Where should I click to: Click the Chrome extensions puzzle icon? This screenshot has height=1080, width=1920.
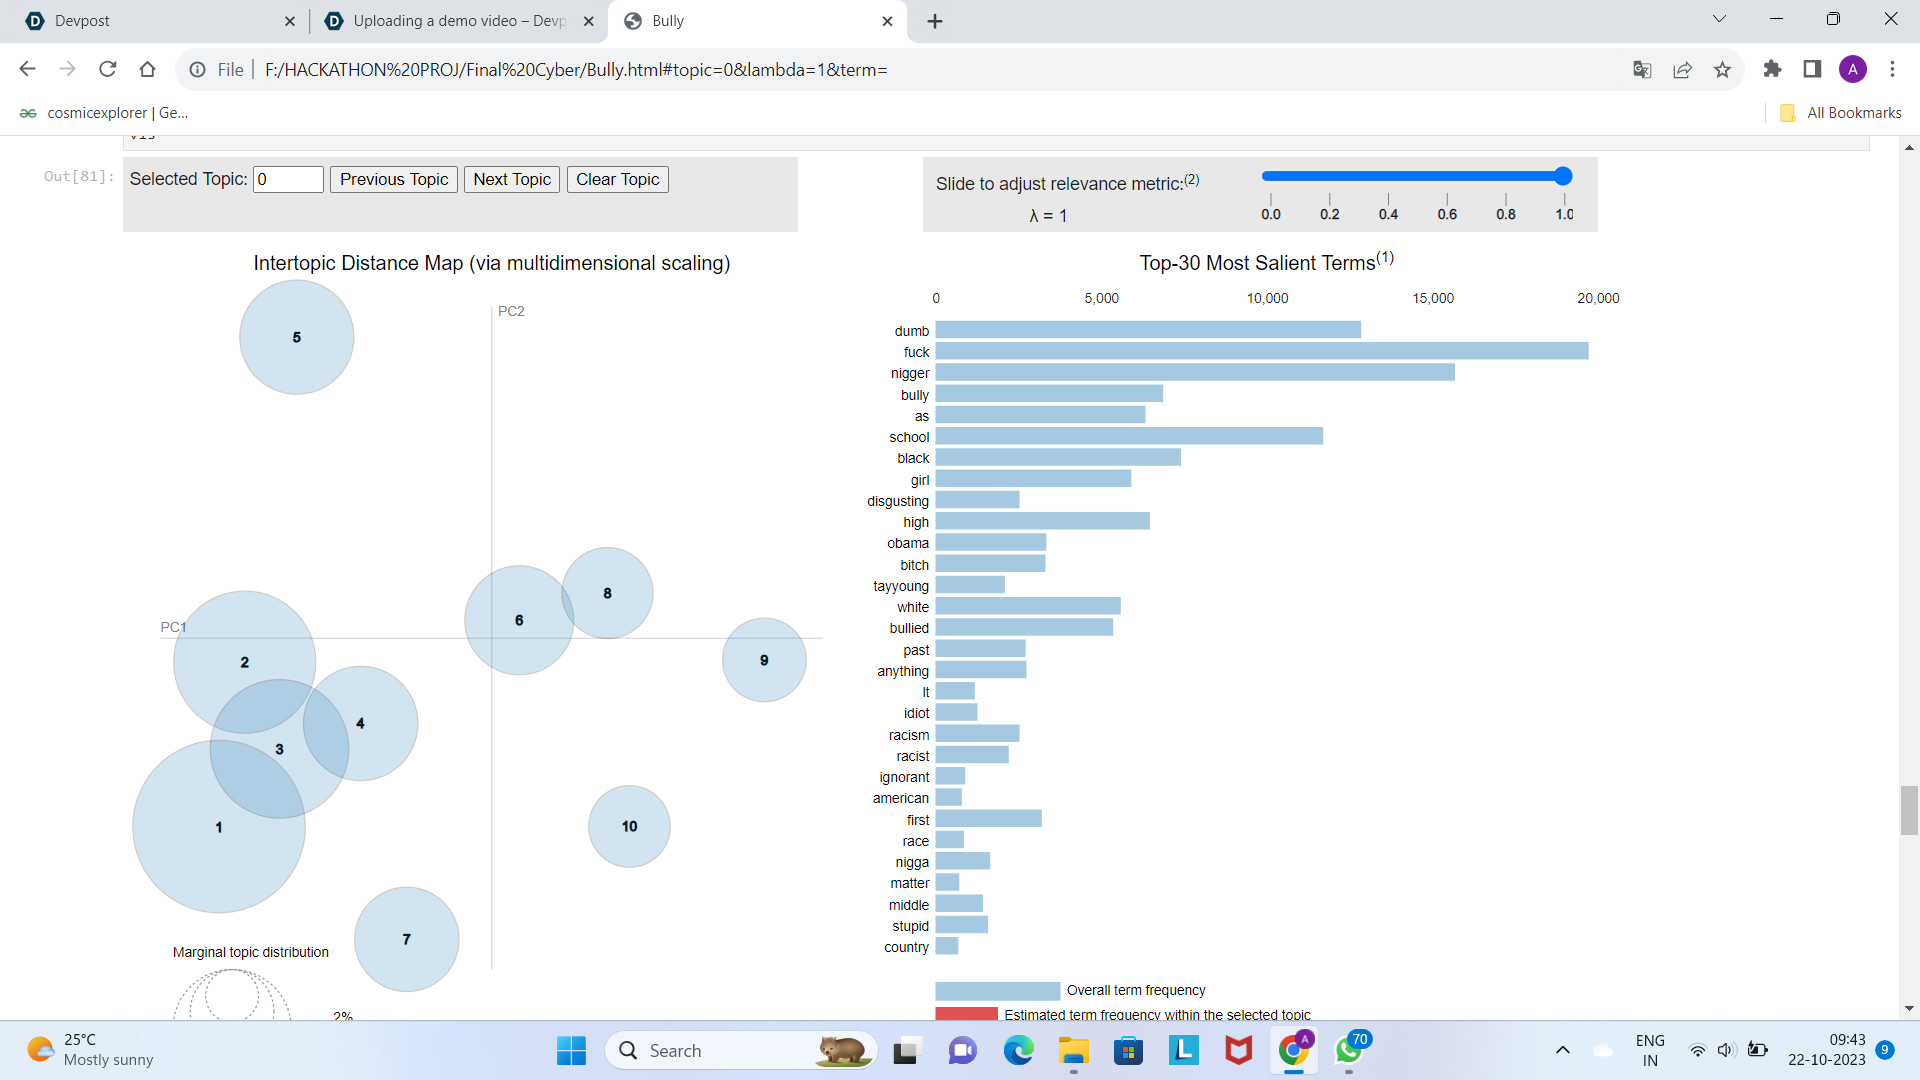[1772, 69]
